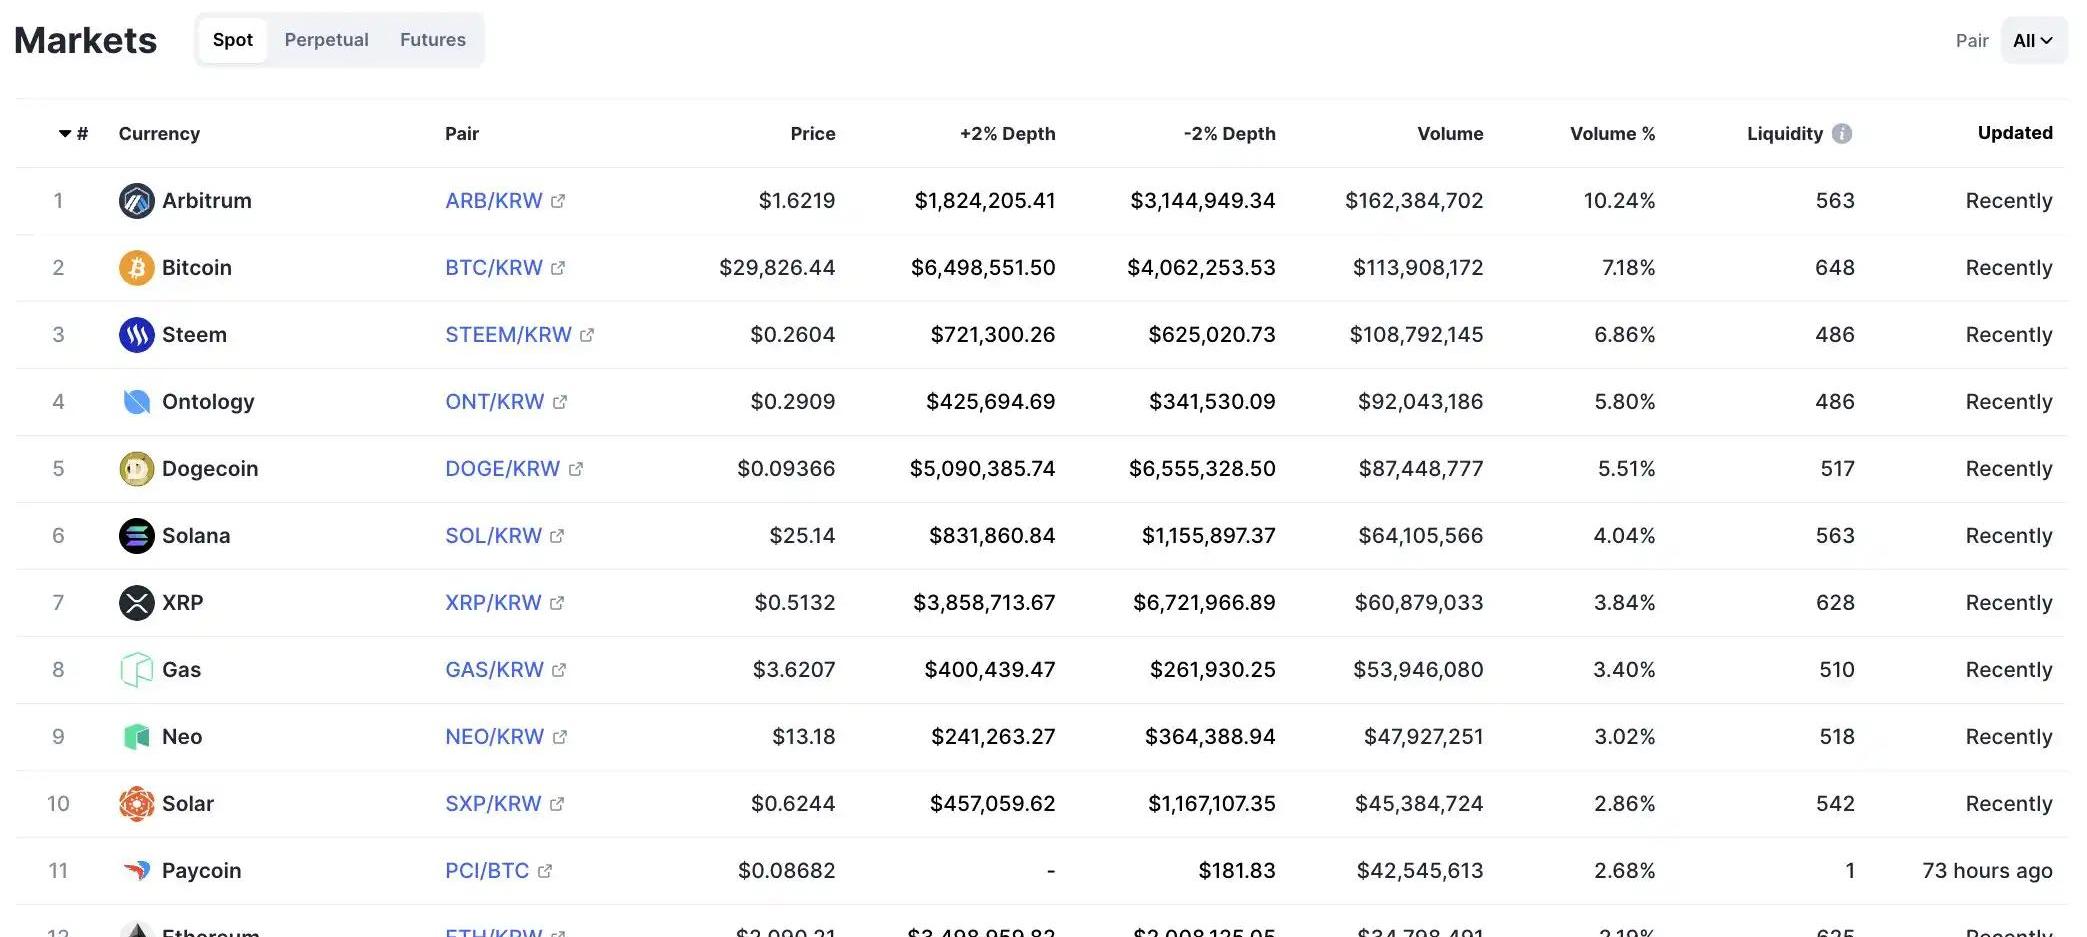
Task: Sort table by Price column header
Action: (812, 134)
